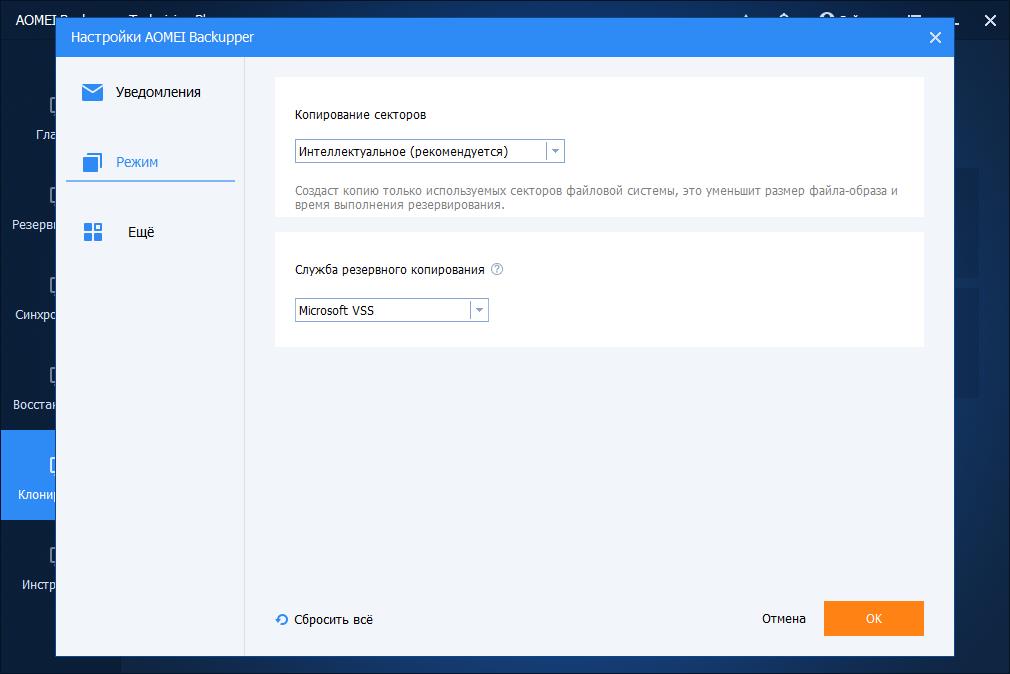This screenshot has height=674, width=1010.
Task: Click the four-tile grid icon for Ещё
Action: 93,232
